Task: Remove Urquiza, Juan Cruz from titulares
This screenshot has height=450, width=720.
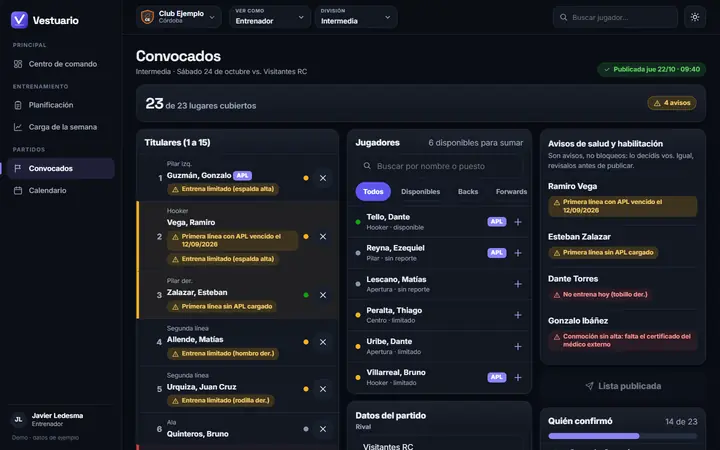Action: (323, 389)
